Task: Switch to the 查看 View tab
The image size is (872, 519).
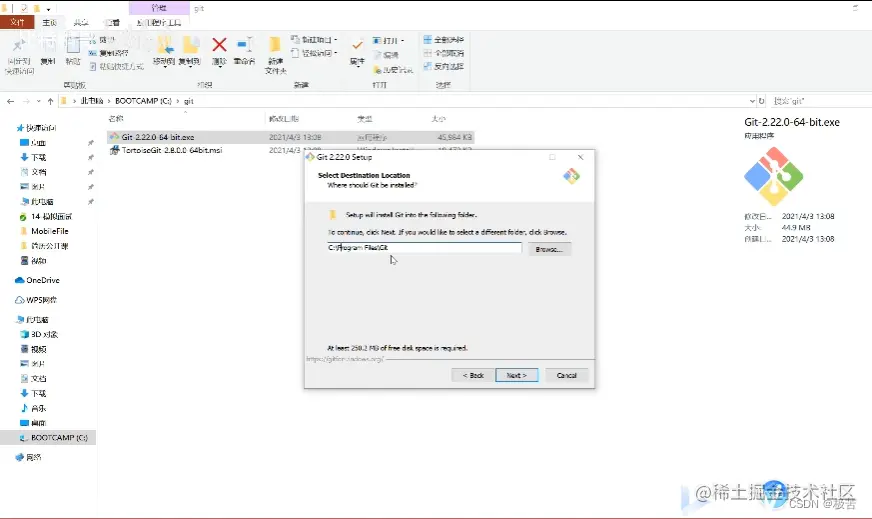Action: point(112,23)
